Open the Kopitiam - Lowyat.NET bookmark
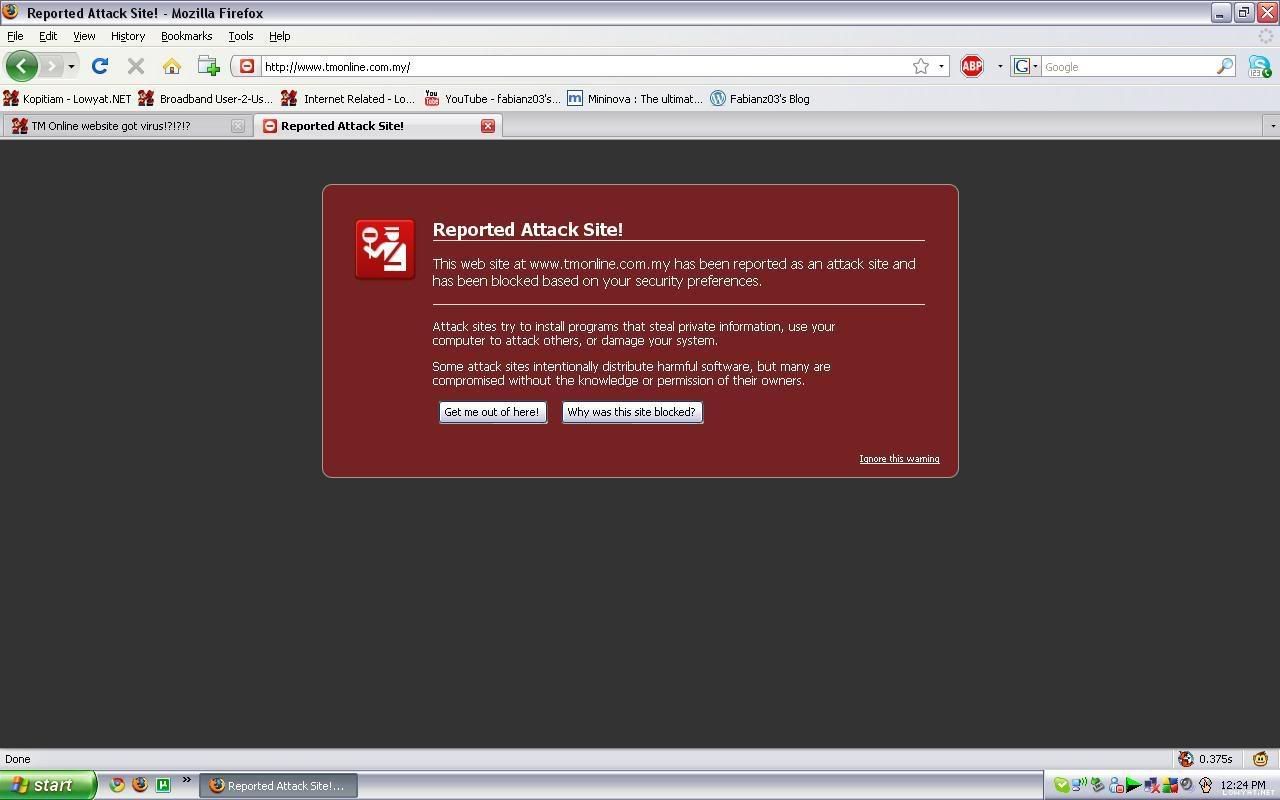This screenshot has width=1280, height=800. 67,98
